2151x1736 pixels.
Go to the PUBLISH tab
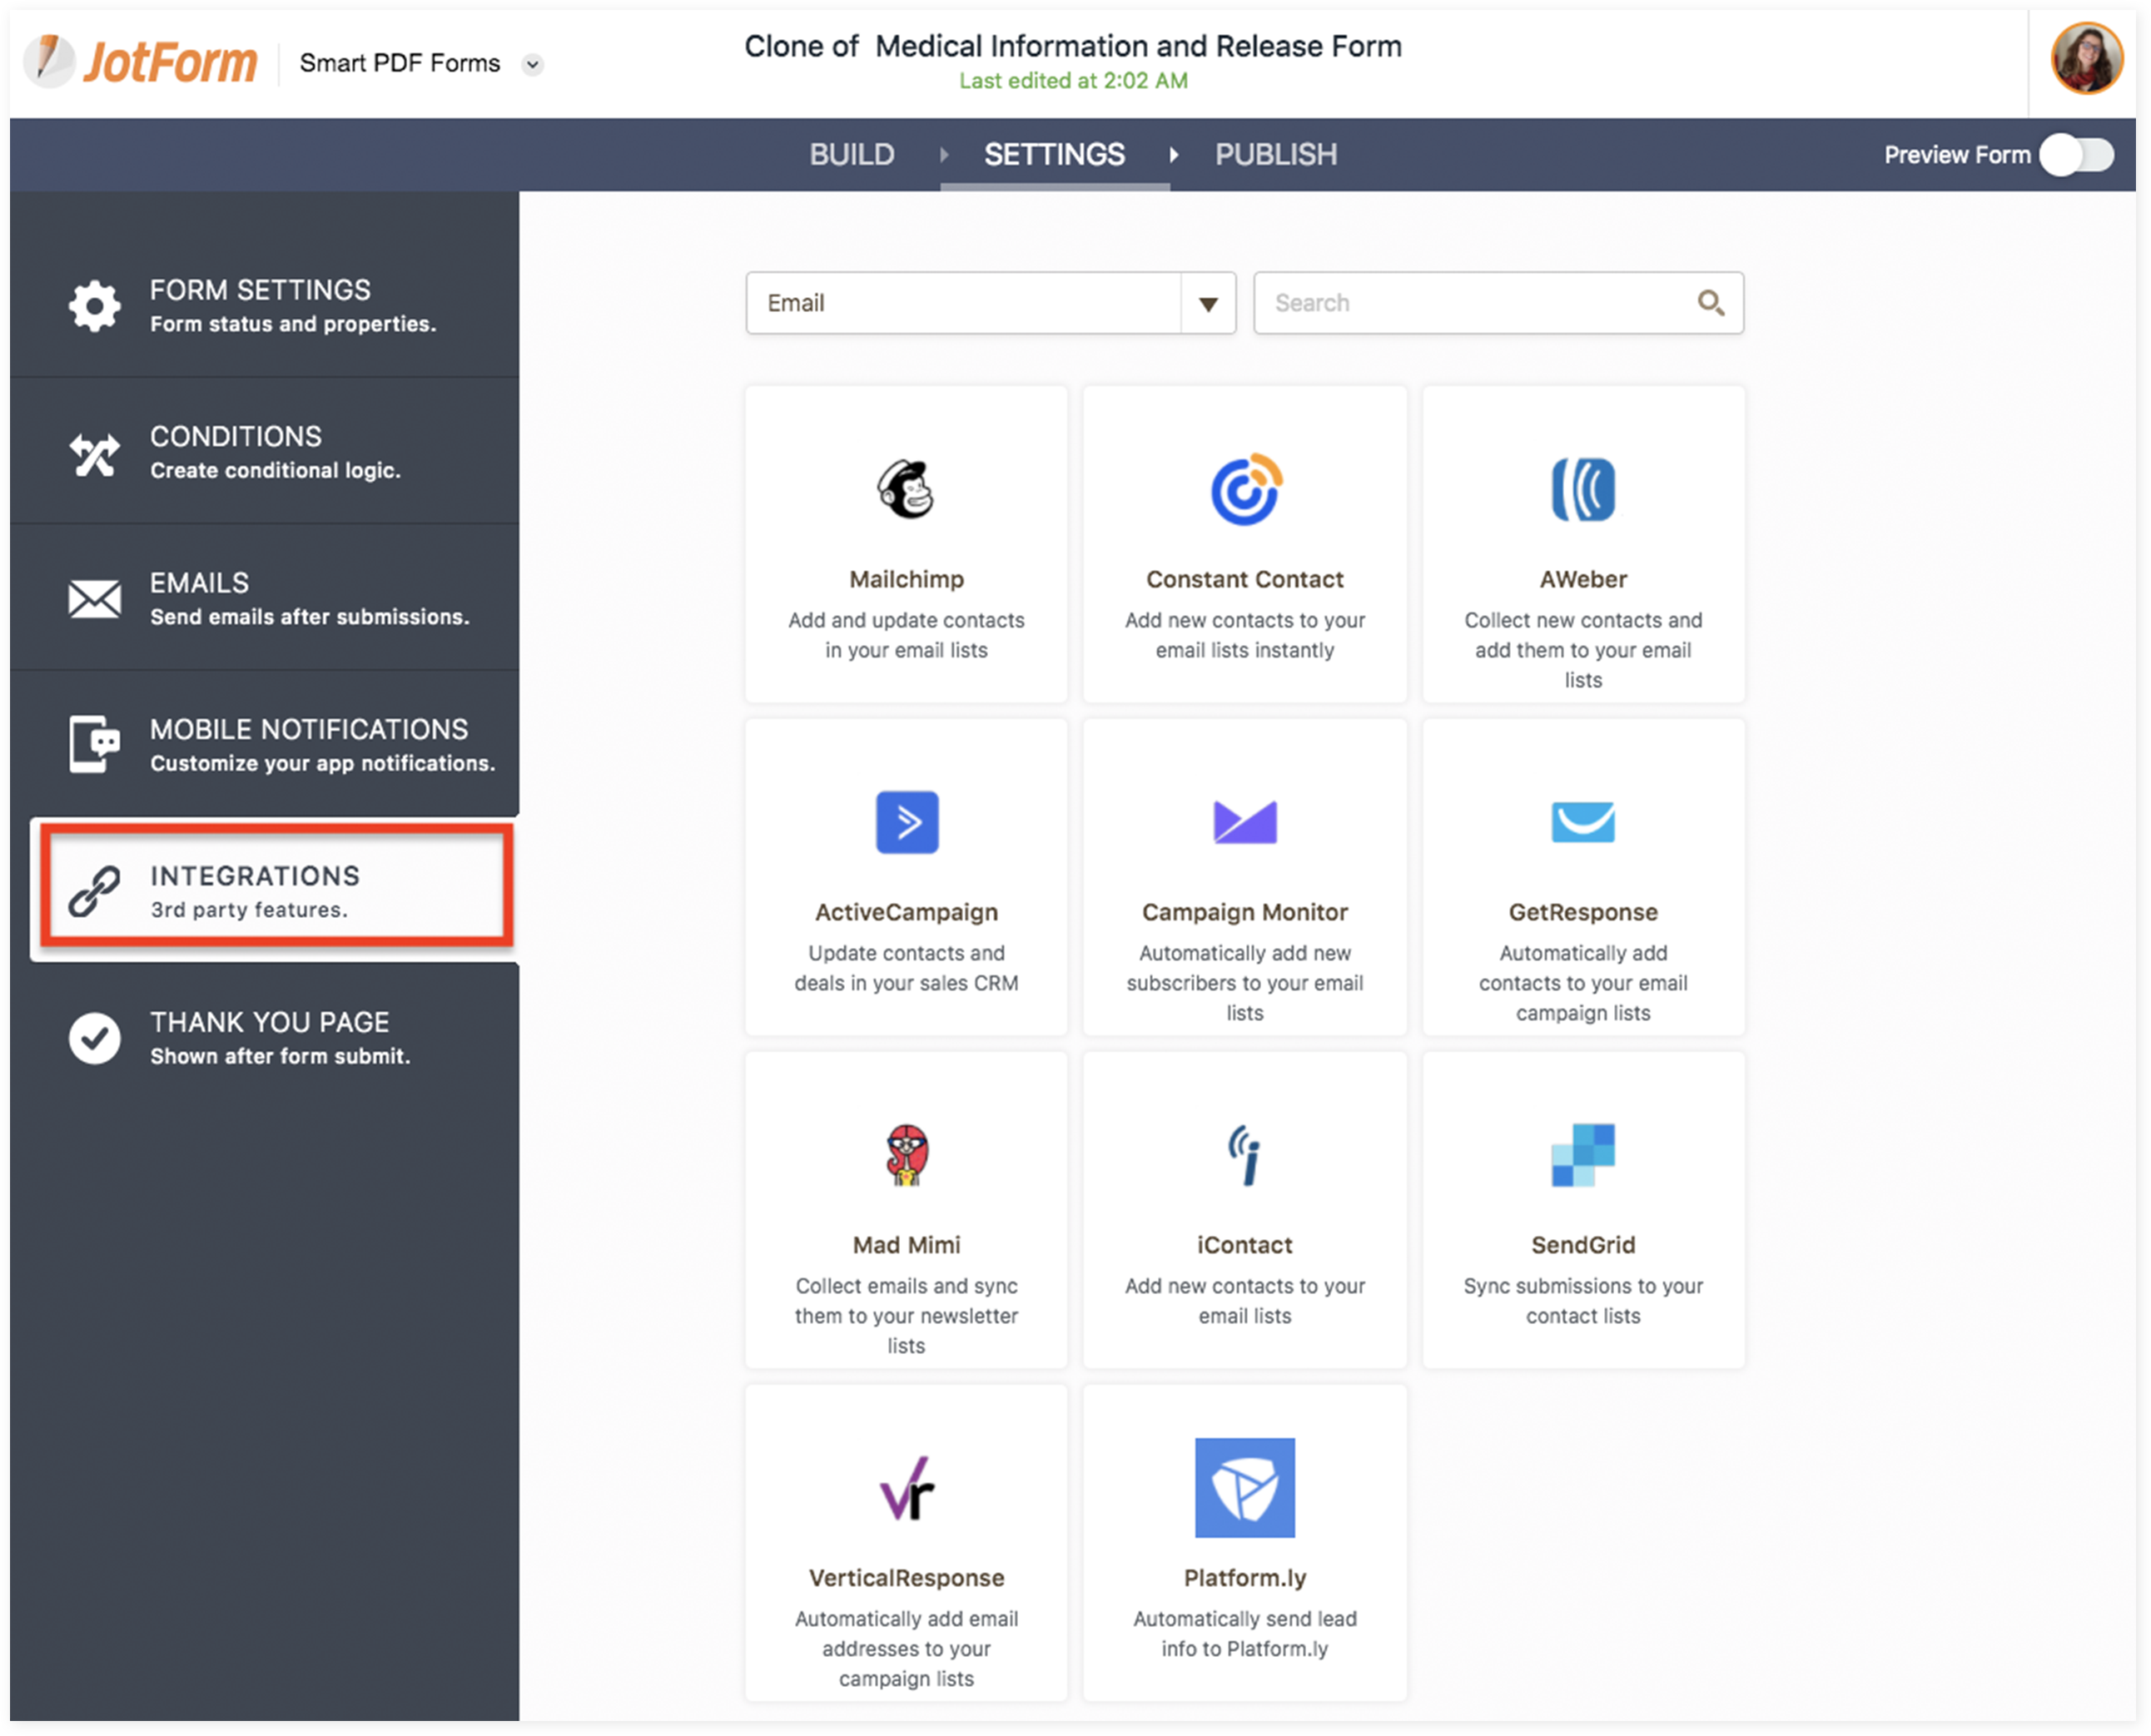click(x=1275, y=155)
